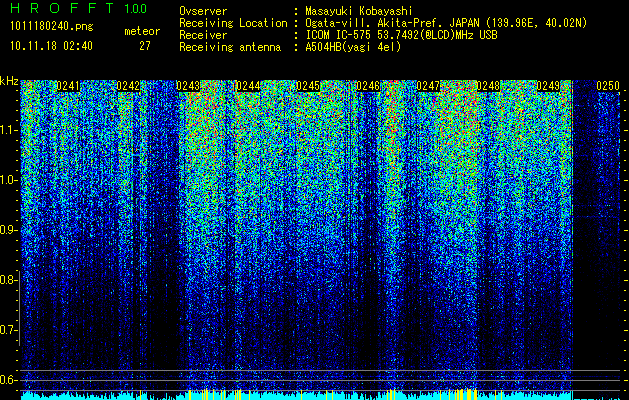Click the 1.1 frequency axis label

9,130
